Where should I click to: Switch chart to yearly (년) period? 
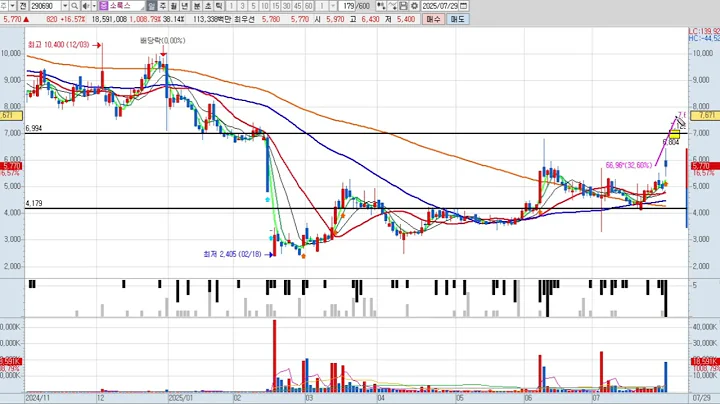click(x=185, y=6)
